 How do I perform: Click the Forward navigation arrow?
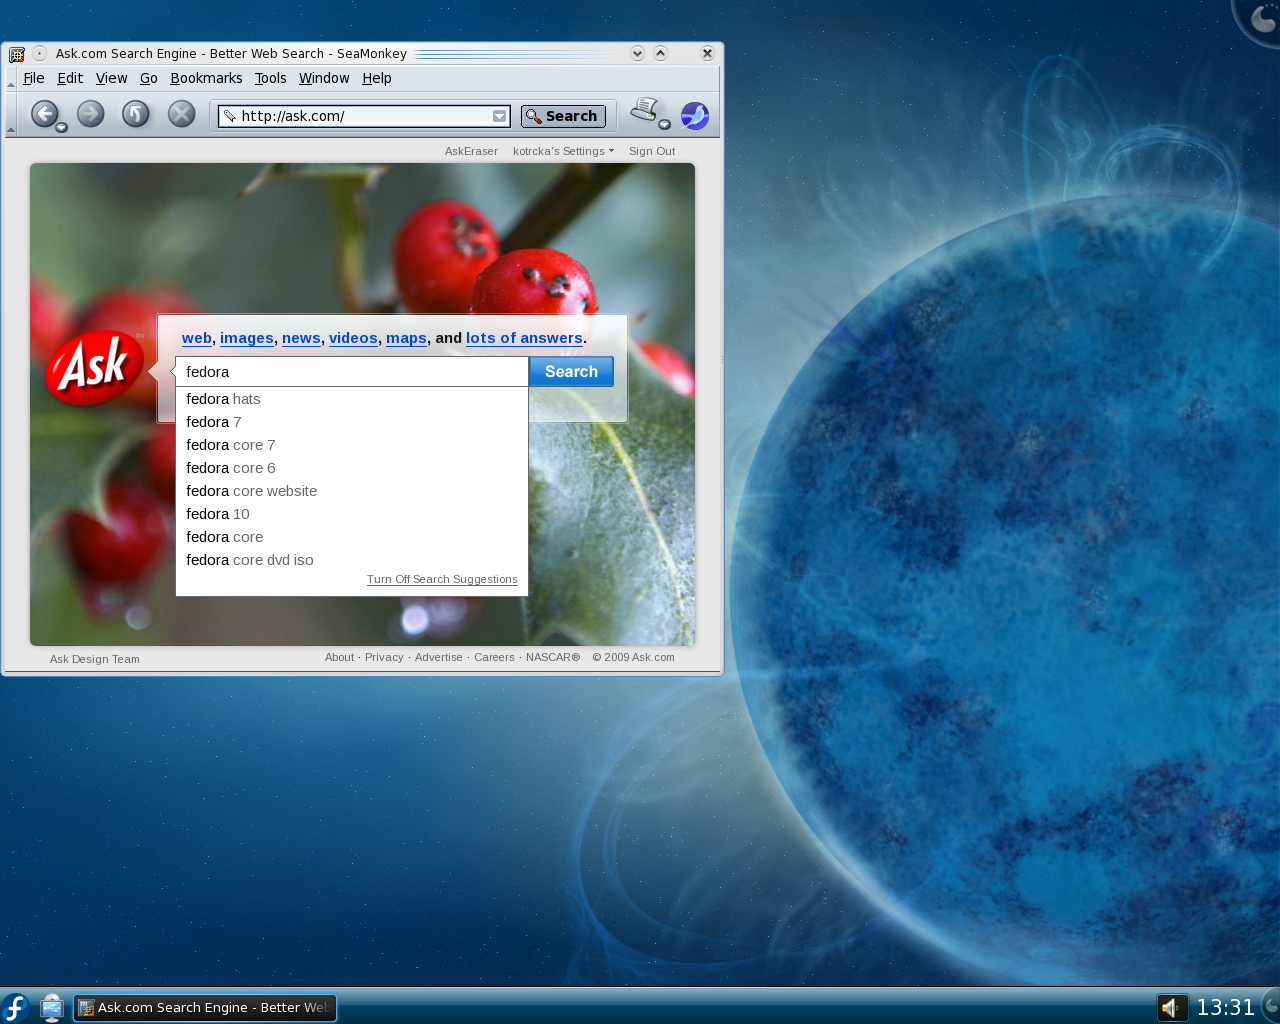click(91, 114)
